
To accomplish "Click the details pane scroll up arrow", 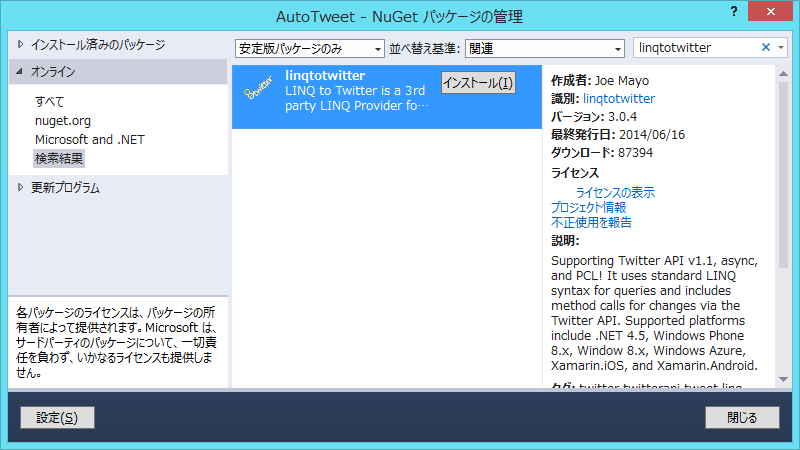I will click(784, 74).
